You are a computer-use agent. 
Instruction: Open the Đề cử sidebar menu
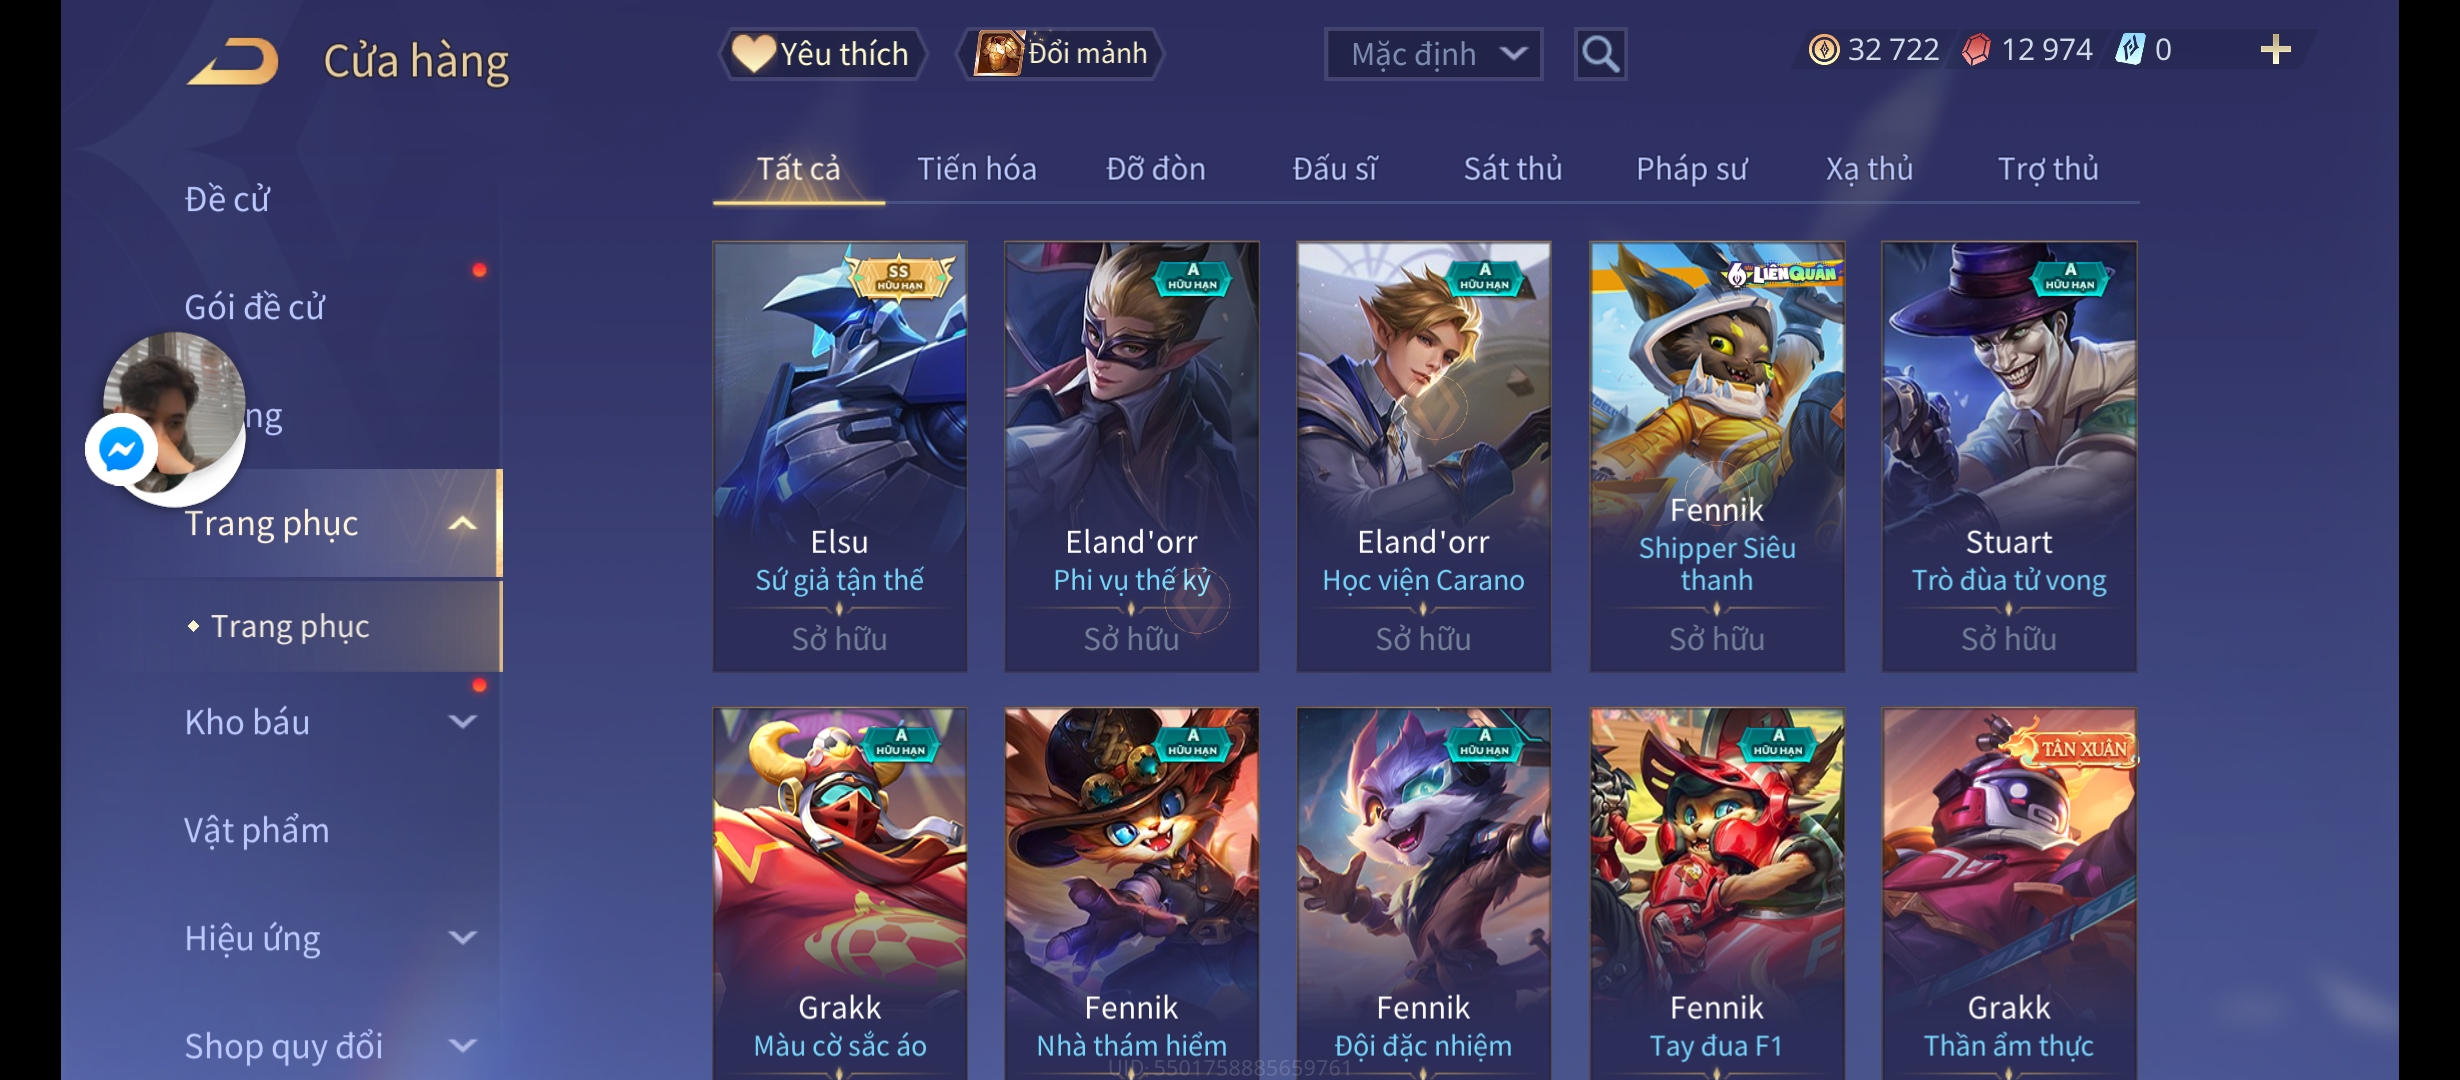227,199
